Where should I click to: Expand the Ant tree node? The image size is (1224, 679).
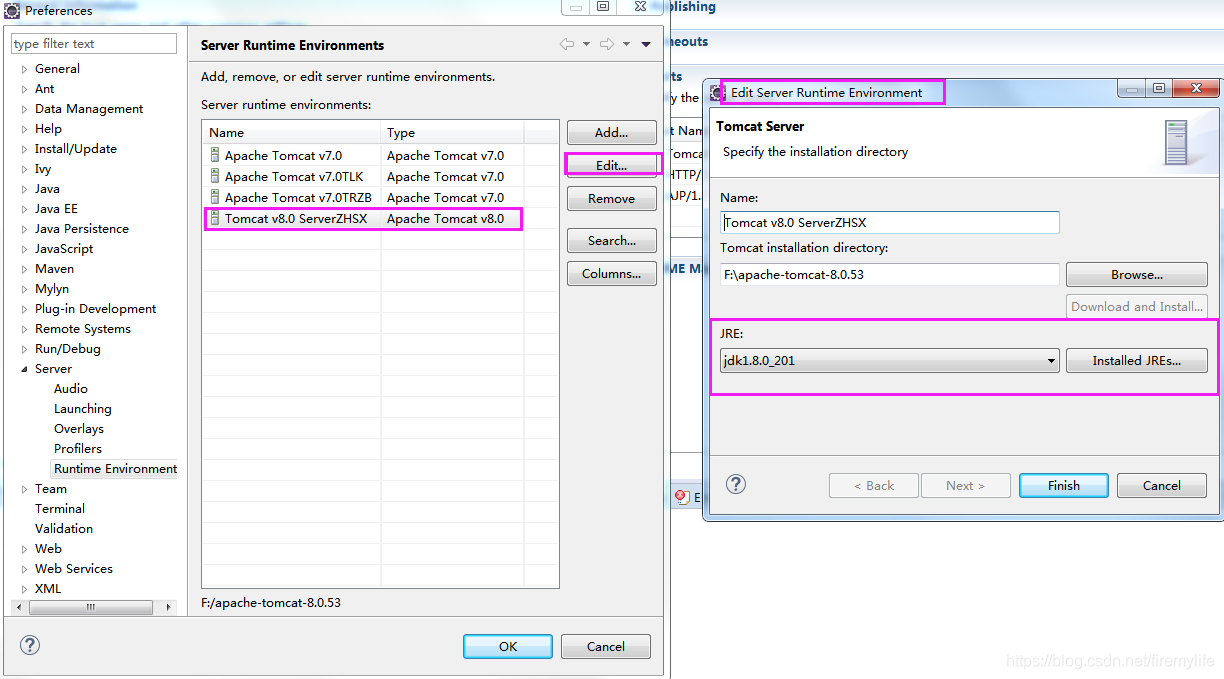25,89
